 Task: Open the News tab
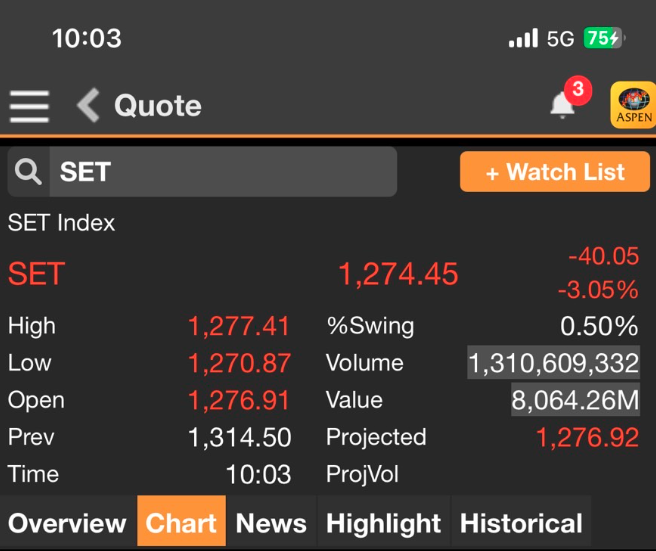(x=271, y=523)
